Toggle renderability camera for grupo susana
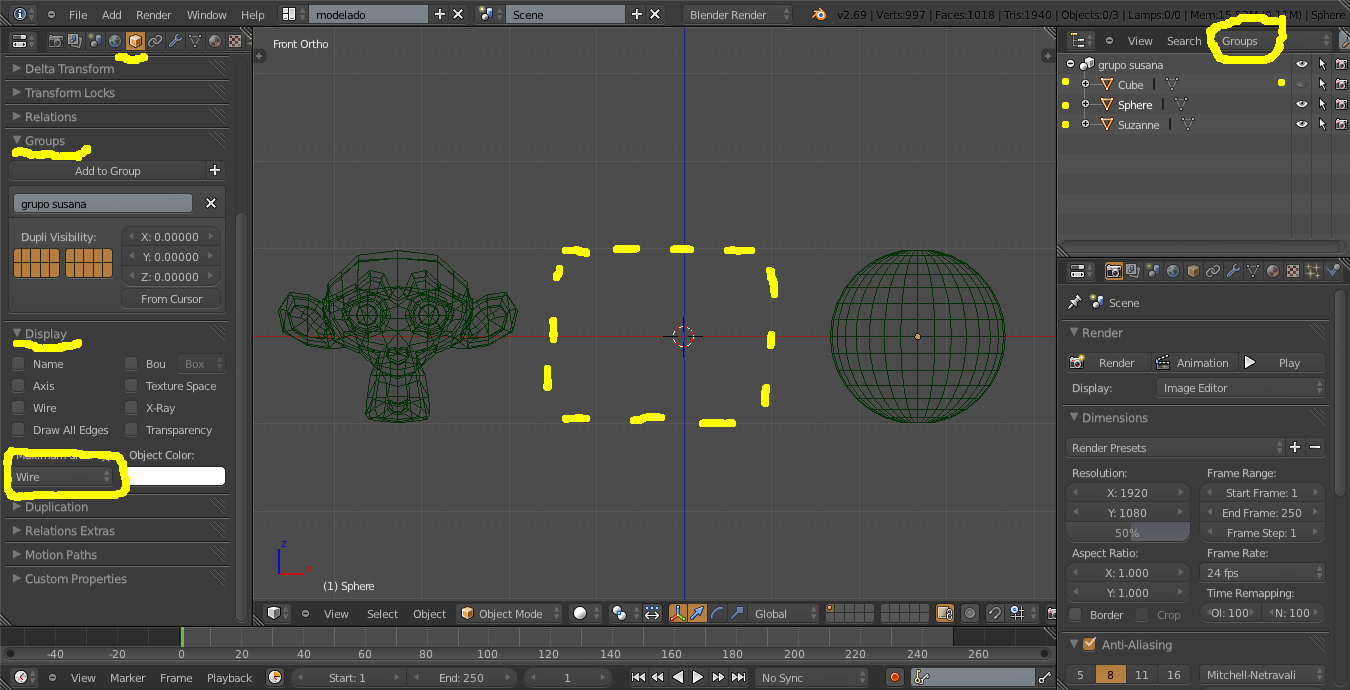Image resolution: width=1350 pixels, height=690 pixels. (1341, 64)
